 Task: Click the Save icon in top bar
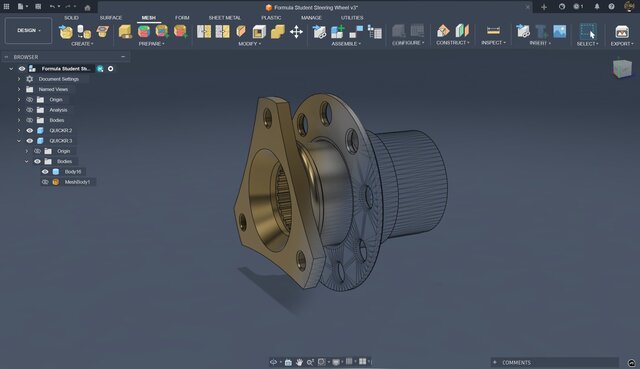point(38,7)
